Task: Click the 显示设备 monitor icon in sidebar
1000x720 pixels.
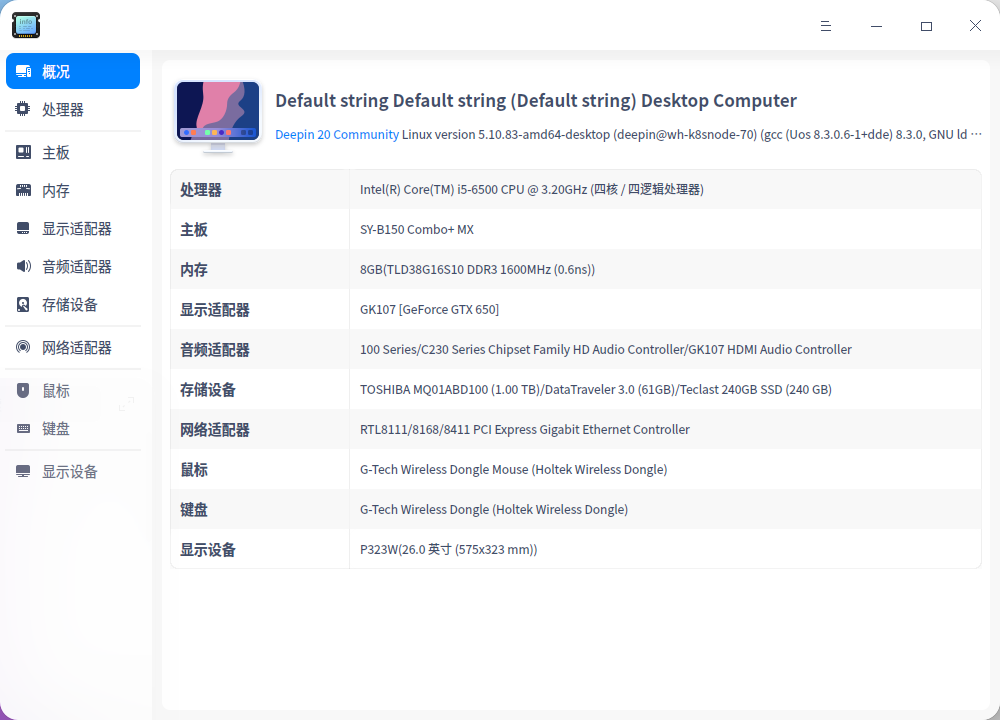Action: tap(24, 471)
